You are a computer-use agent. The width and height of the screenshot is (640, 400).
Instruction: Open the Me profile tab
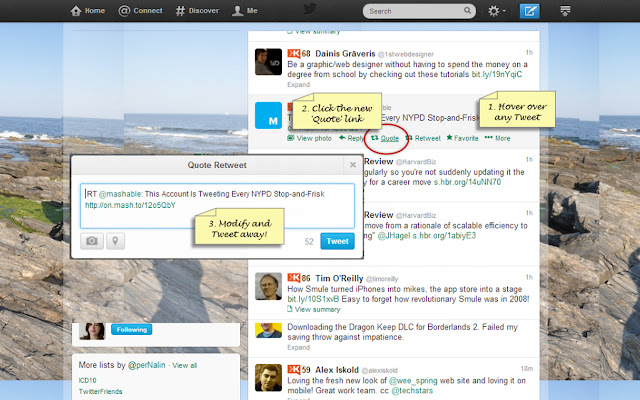pos(244,11)
